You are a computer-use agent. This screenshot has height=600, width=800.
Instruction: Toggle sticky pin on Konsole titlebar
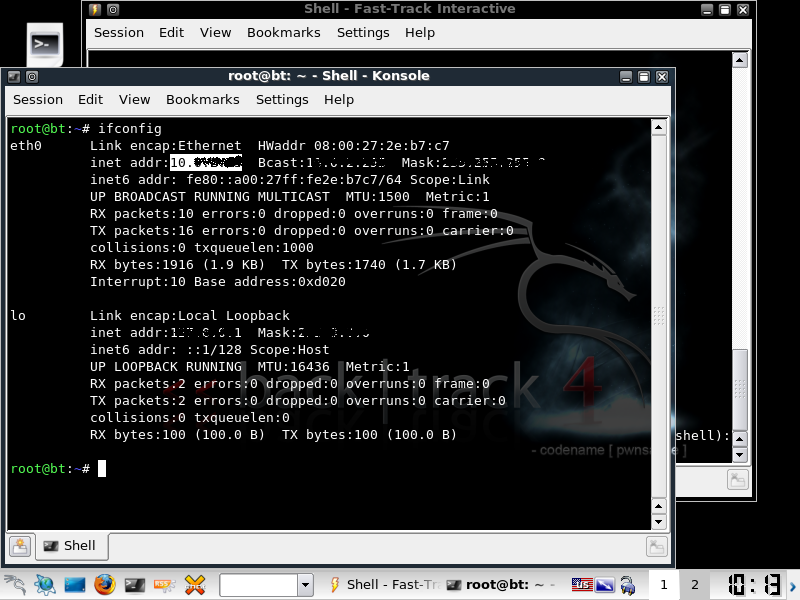pyautogui.click(x=32, y=77)
